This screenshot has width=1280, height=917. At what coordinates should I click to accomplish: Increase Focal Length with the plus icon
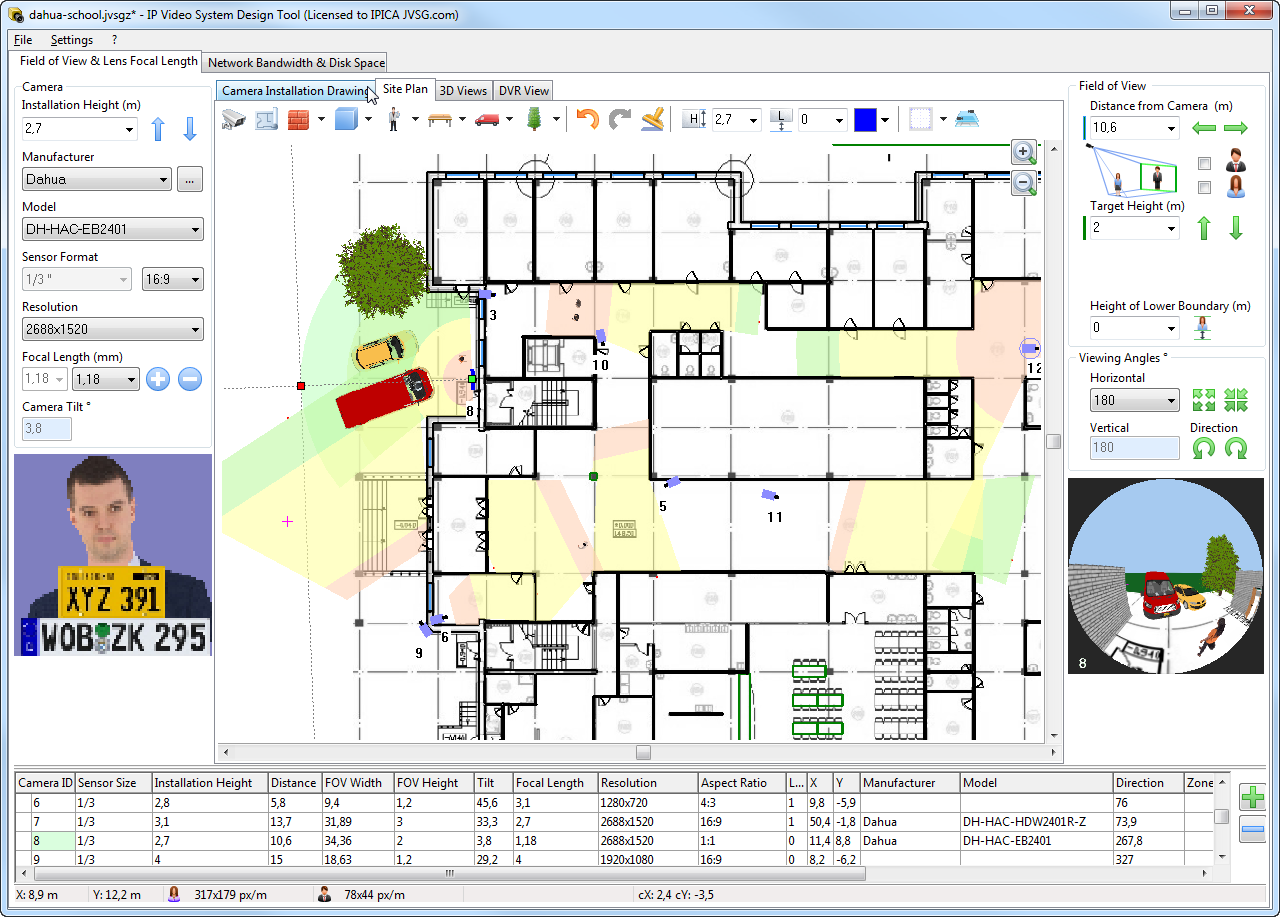coord(158,379)
